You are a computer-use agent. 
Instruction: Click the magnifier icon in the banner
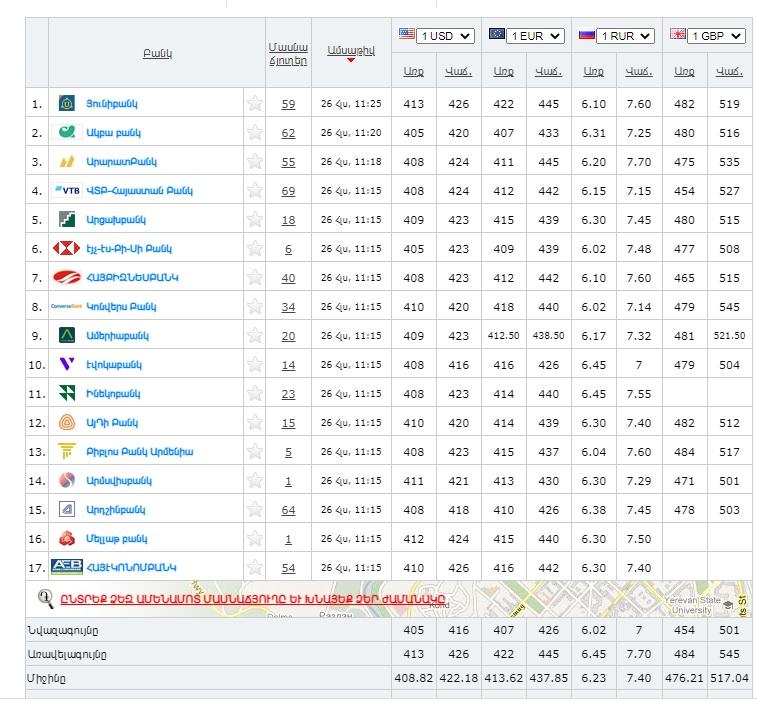[x=45, y=599]
